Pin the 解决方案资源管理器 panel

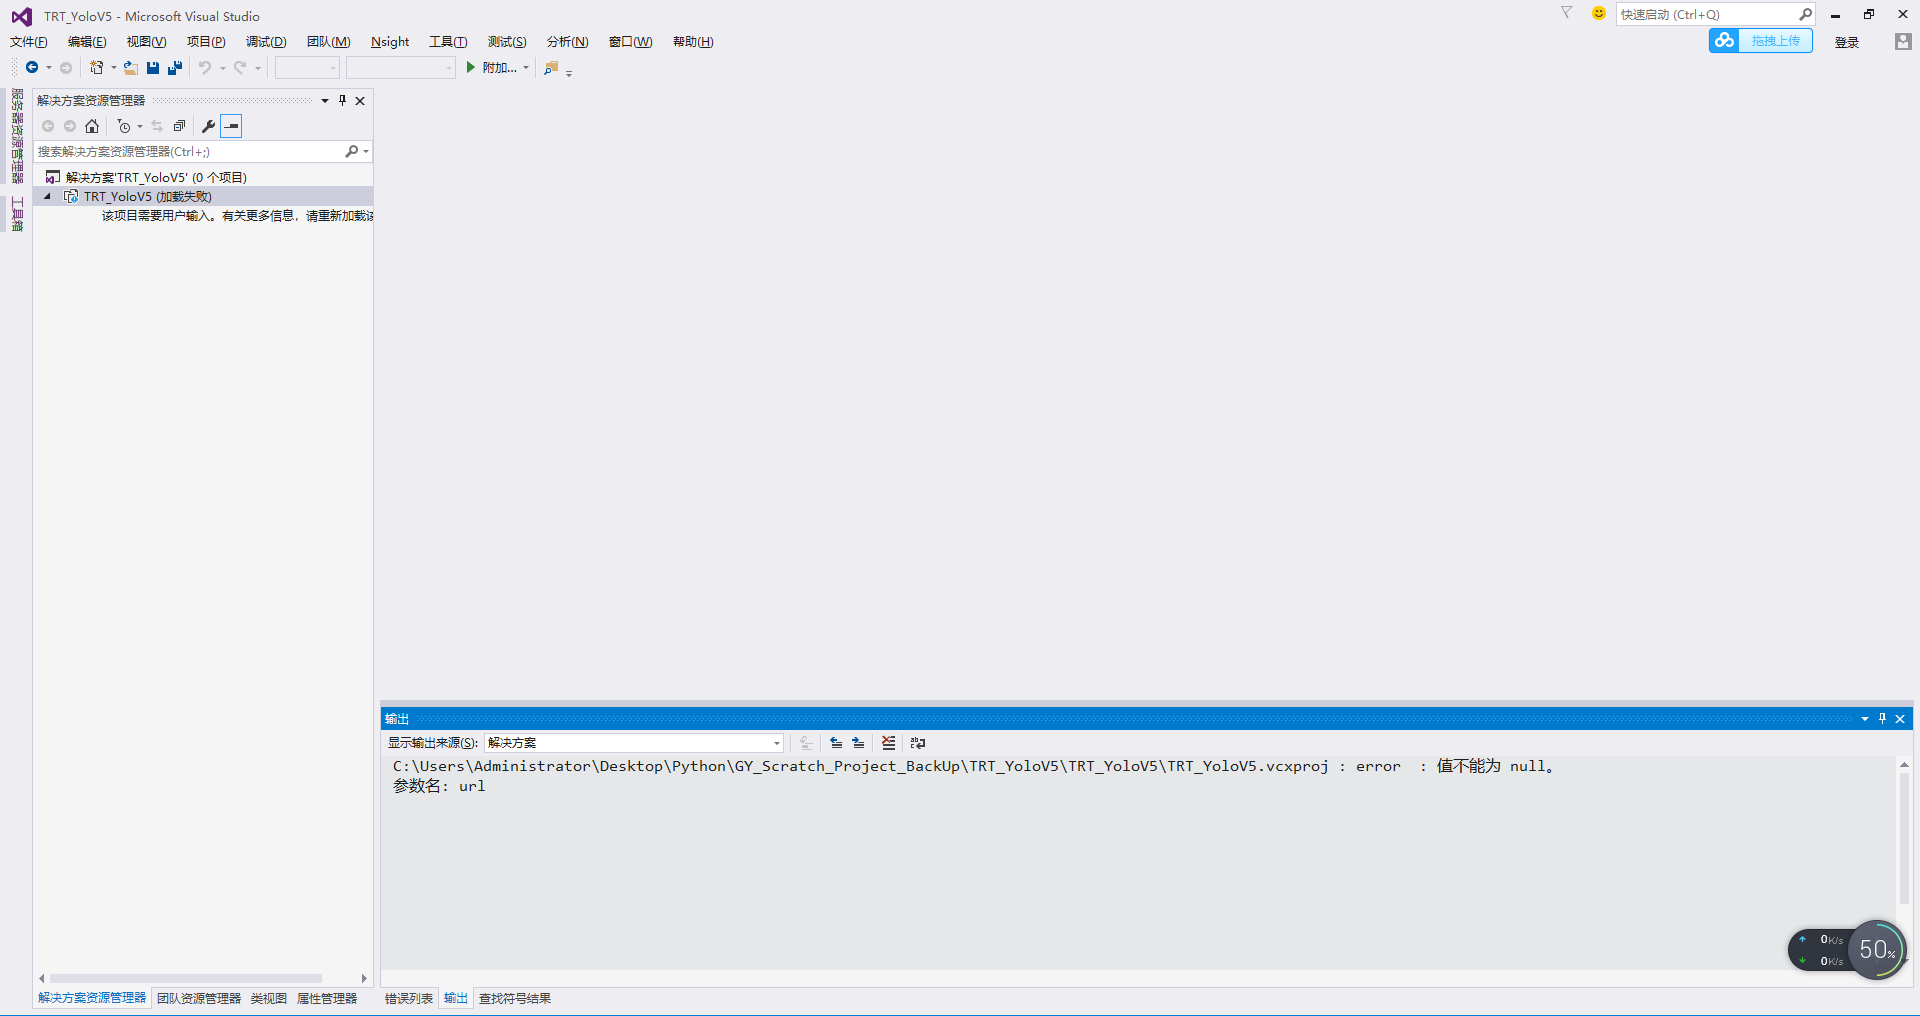click(342, 100)
